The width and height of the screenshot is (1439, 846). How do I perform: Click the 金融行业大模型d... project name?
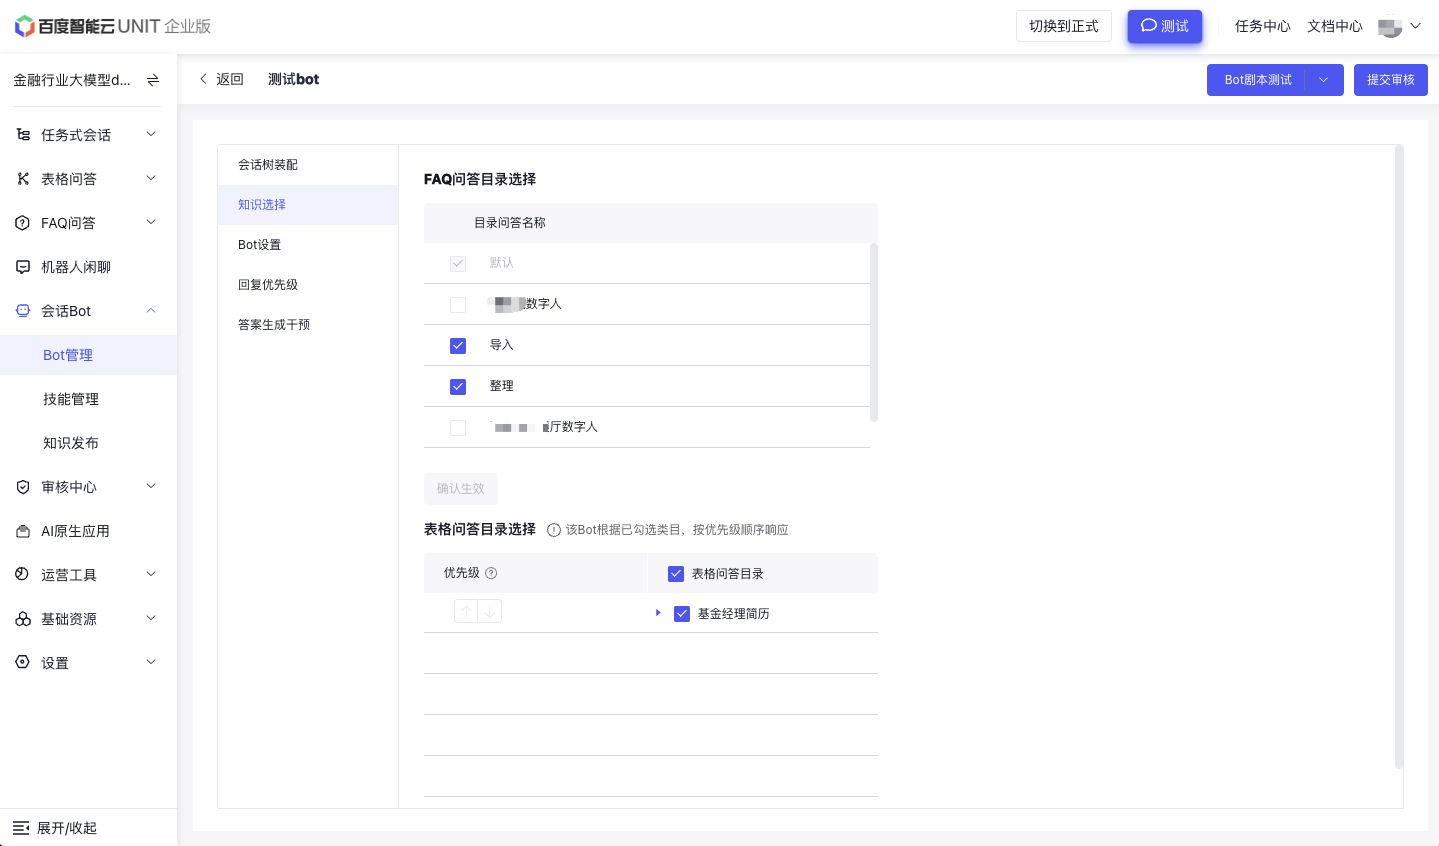[x=72, y=80]
